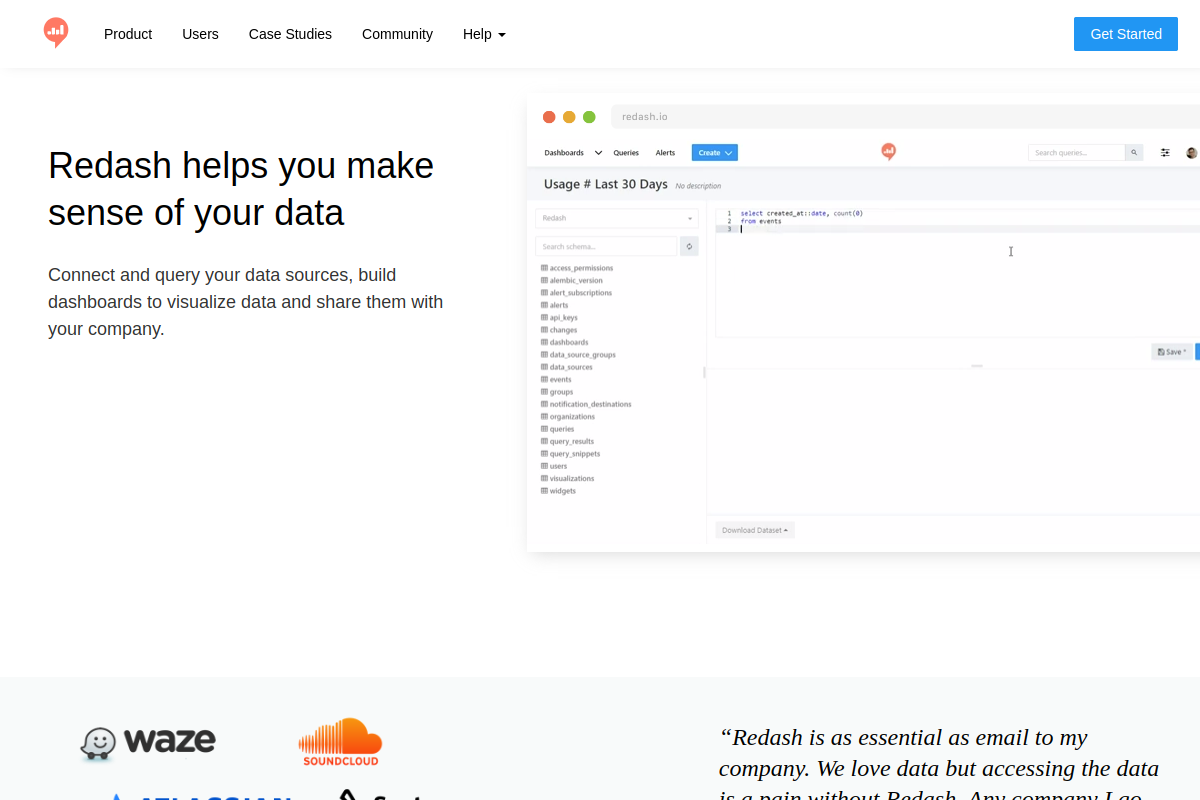Select the alerts table in schema list
The height and width of the screenshot is (800, 1200).
coord(555,305)
